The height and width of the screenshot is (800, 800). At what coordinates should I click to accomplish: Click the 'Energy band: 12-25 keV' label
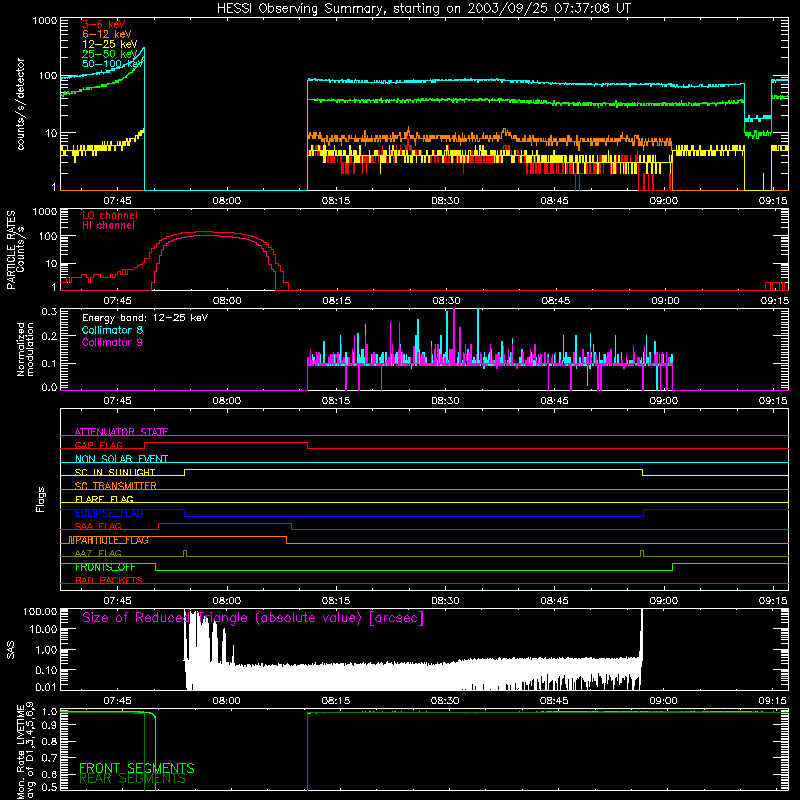click(145, 318)
